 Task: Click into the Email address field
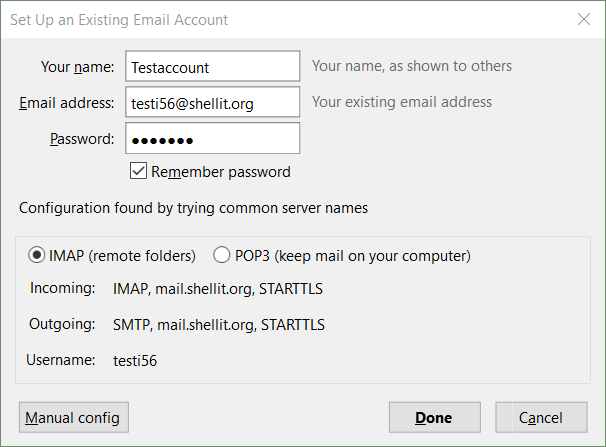213,102
